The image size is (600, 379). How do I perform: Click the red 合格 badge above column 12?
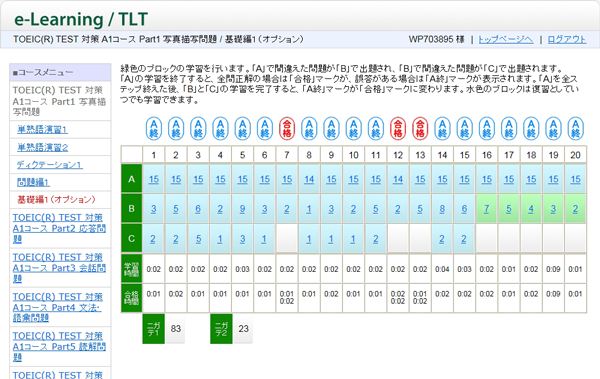398,129
